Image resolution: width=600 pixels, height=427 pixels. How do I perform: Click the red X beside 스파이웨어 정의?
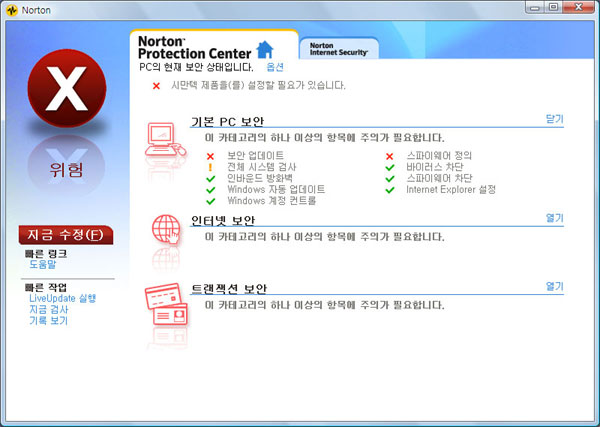click(390, 156)
